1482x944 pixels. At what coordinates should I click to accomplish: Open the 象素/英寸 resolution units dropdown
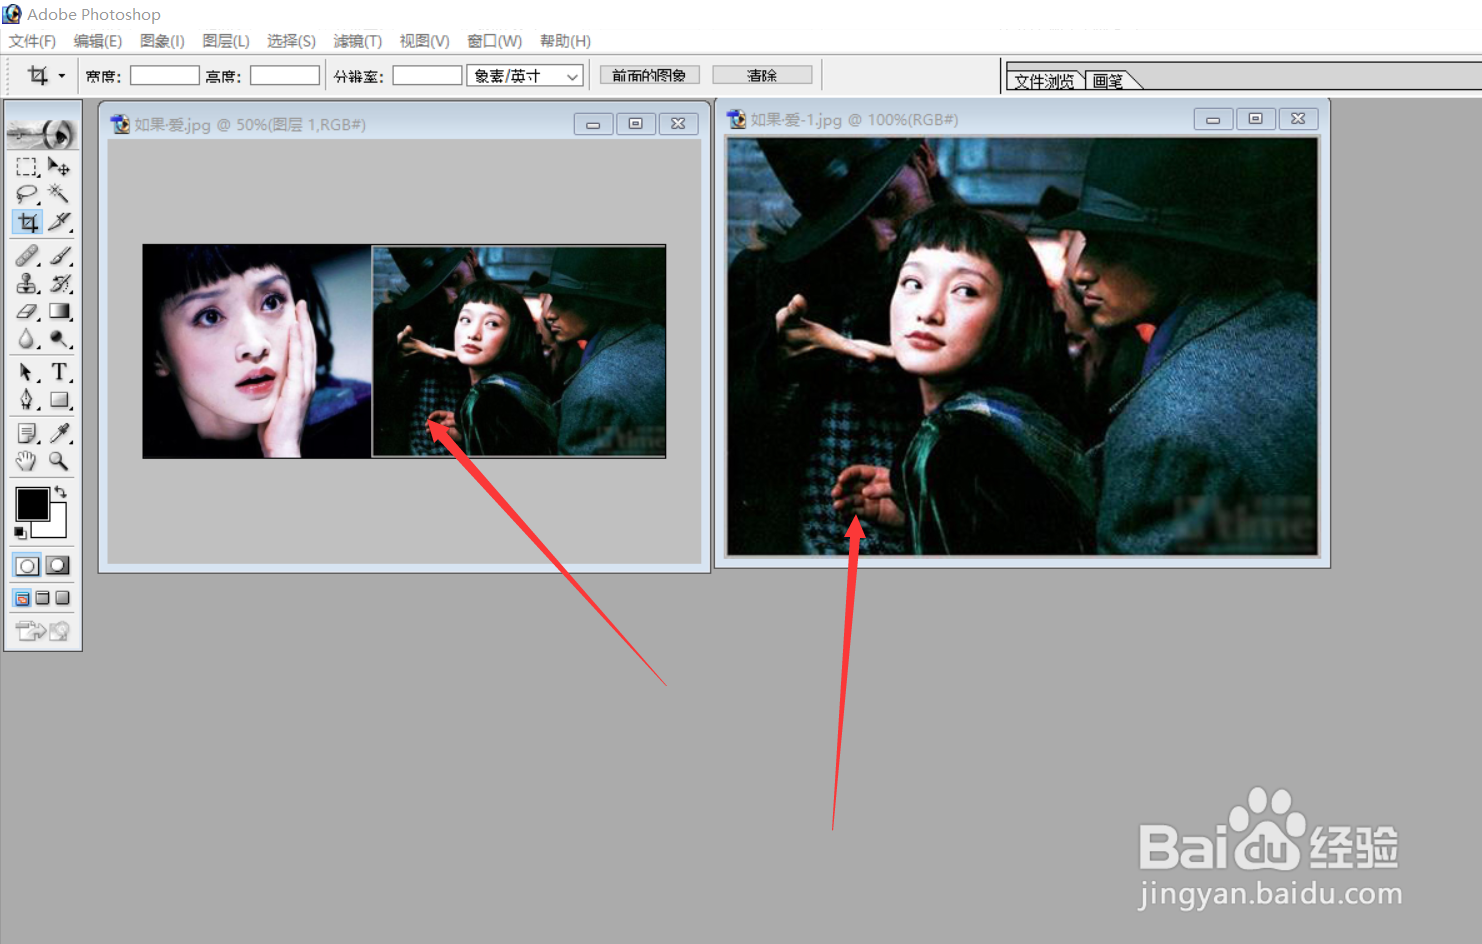coord(525,76)
